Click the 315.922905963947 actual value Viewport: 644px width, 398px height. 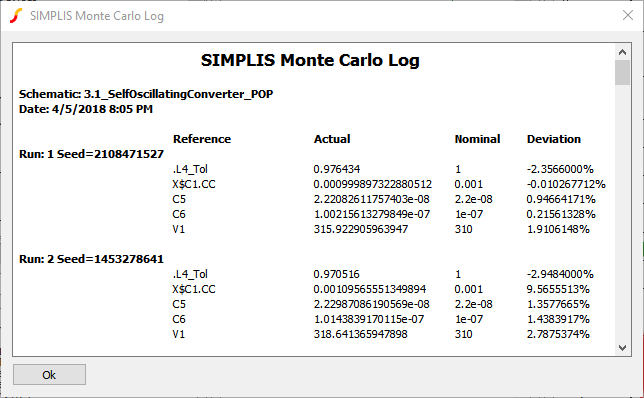(x=361, y=229)
